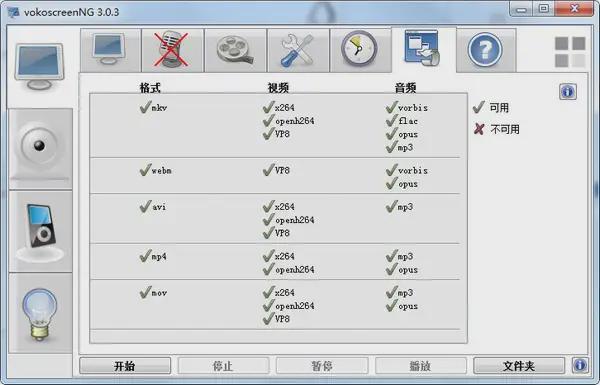Click the four-squares grid icon at top right
This screenshot has height=385, width=600.
click(570, 52)
